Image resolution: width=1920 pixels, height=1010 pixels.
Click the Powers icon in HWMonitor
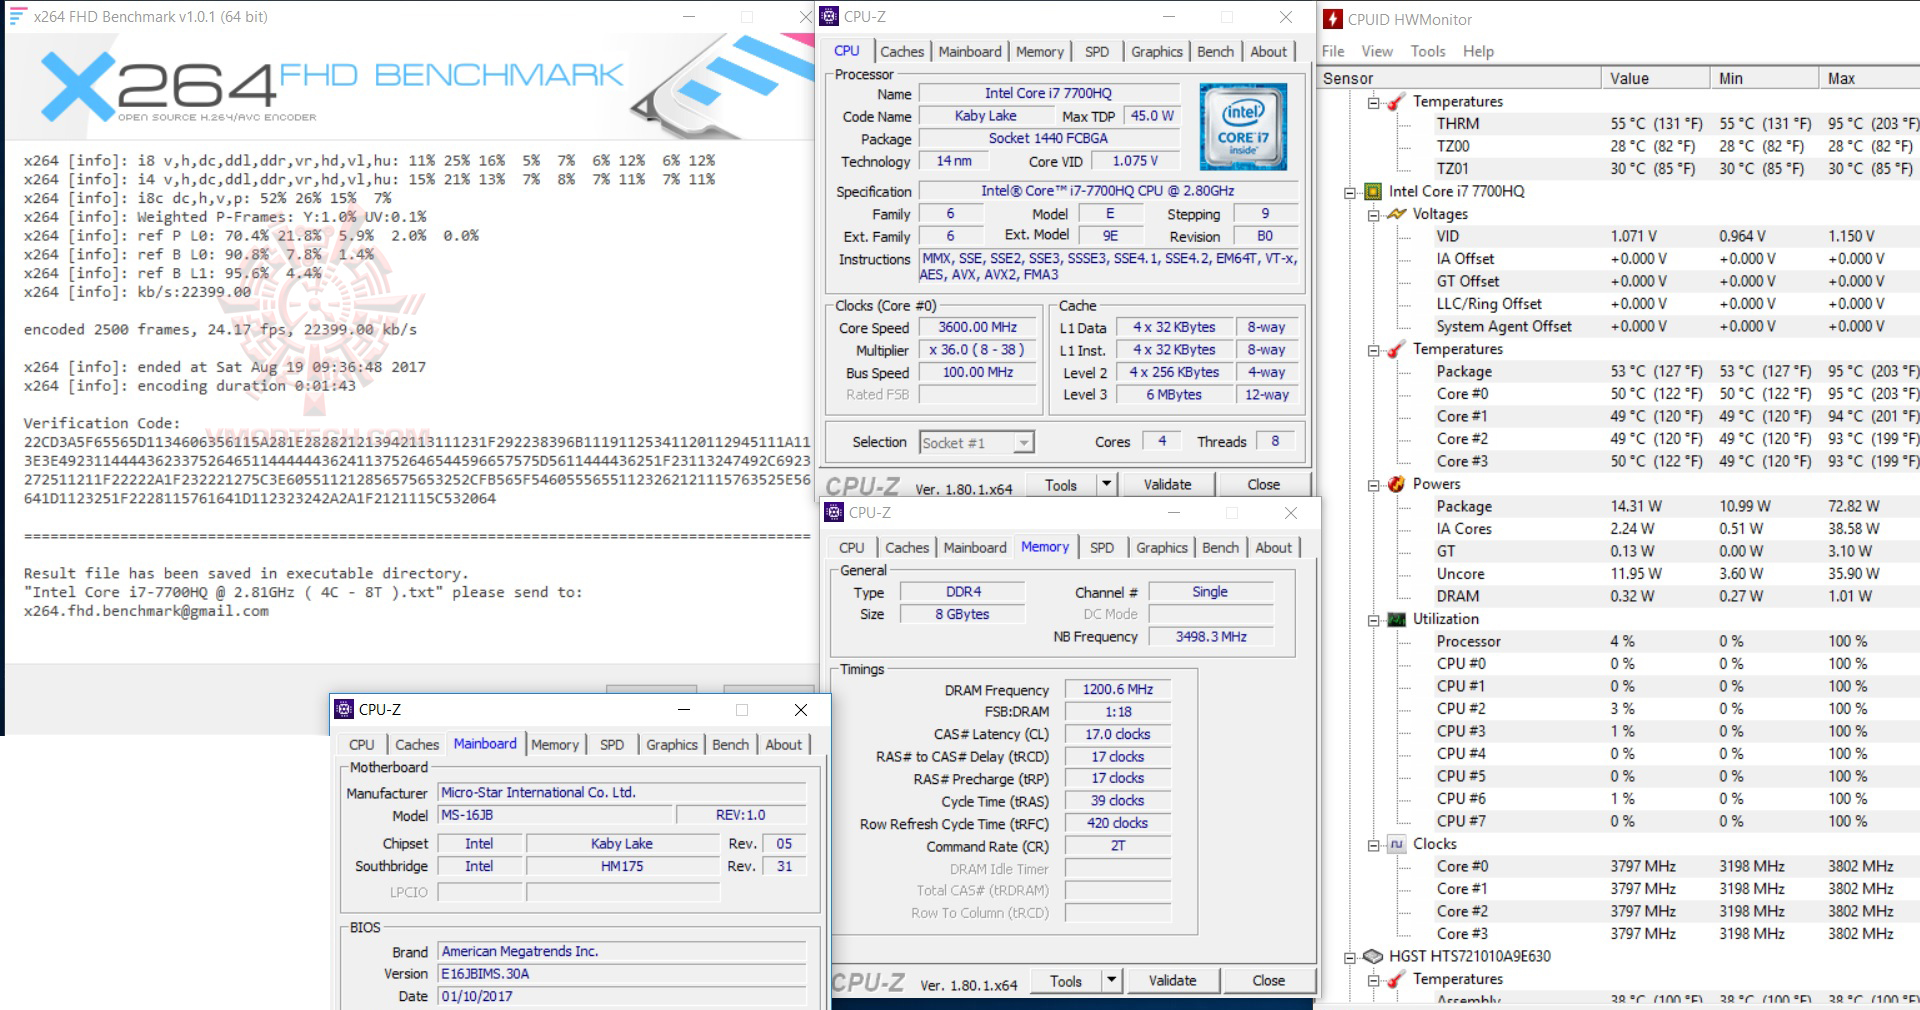pyautogui.click(x=1396, y=484)
